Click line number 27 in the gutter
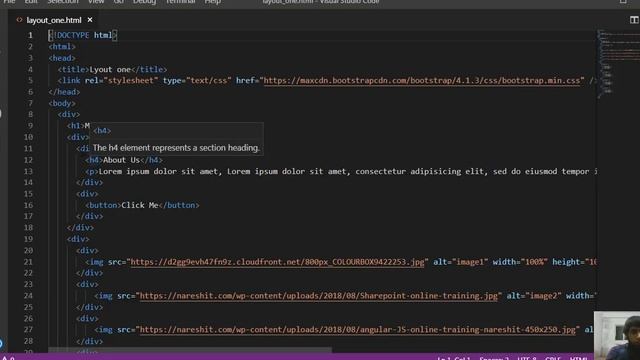The height and width of the screenshot is (360, 640). 28,329
